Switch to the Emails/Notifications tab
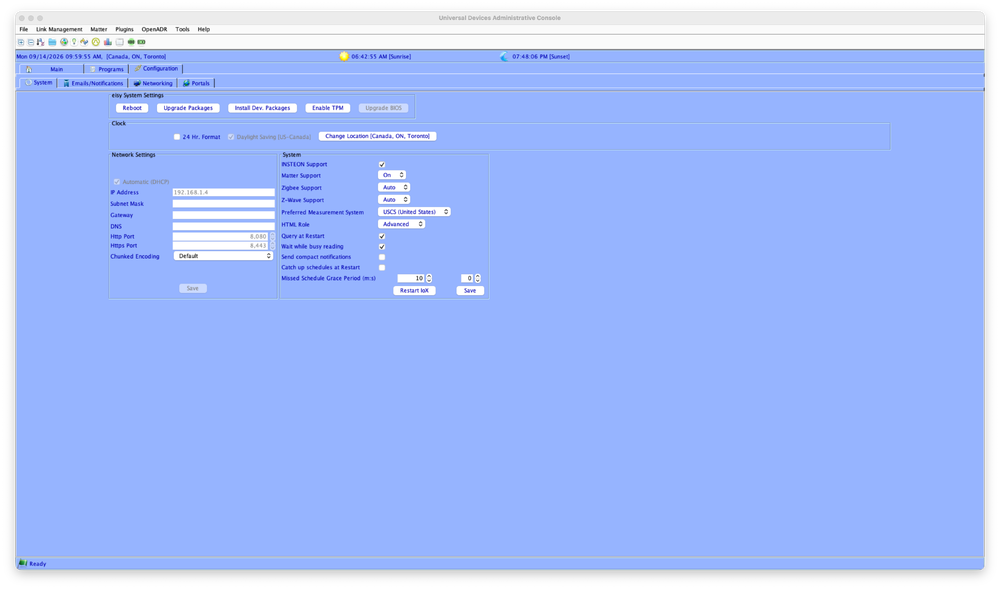Image resolution: width=1000 pixels, height=589 pixels. pos(92,83)
